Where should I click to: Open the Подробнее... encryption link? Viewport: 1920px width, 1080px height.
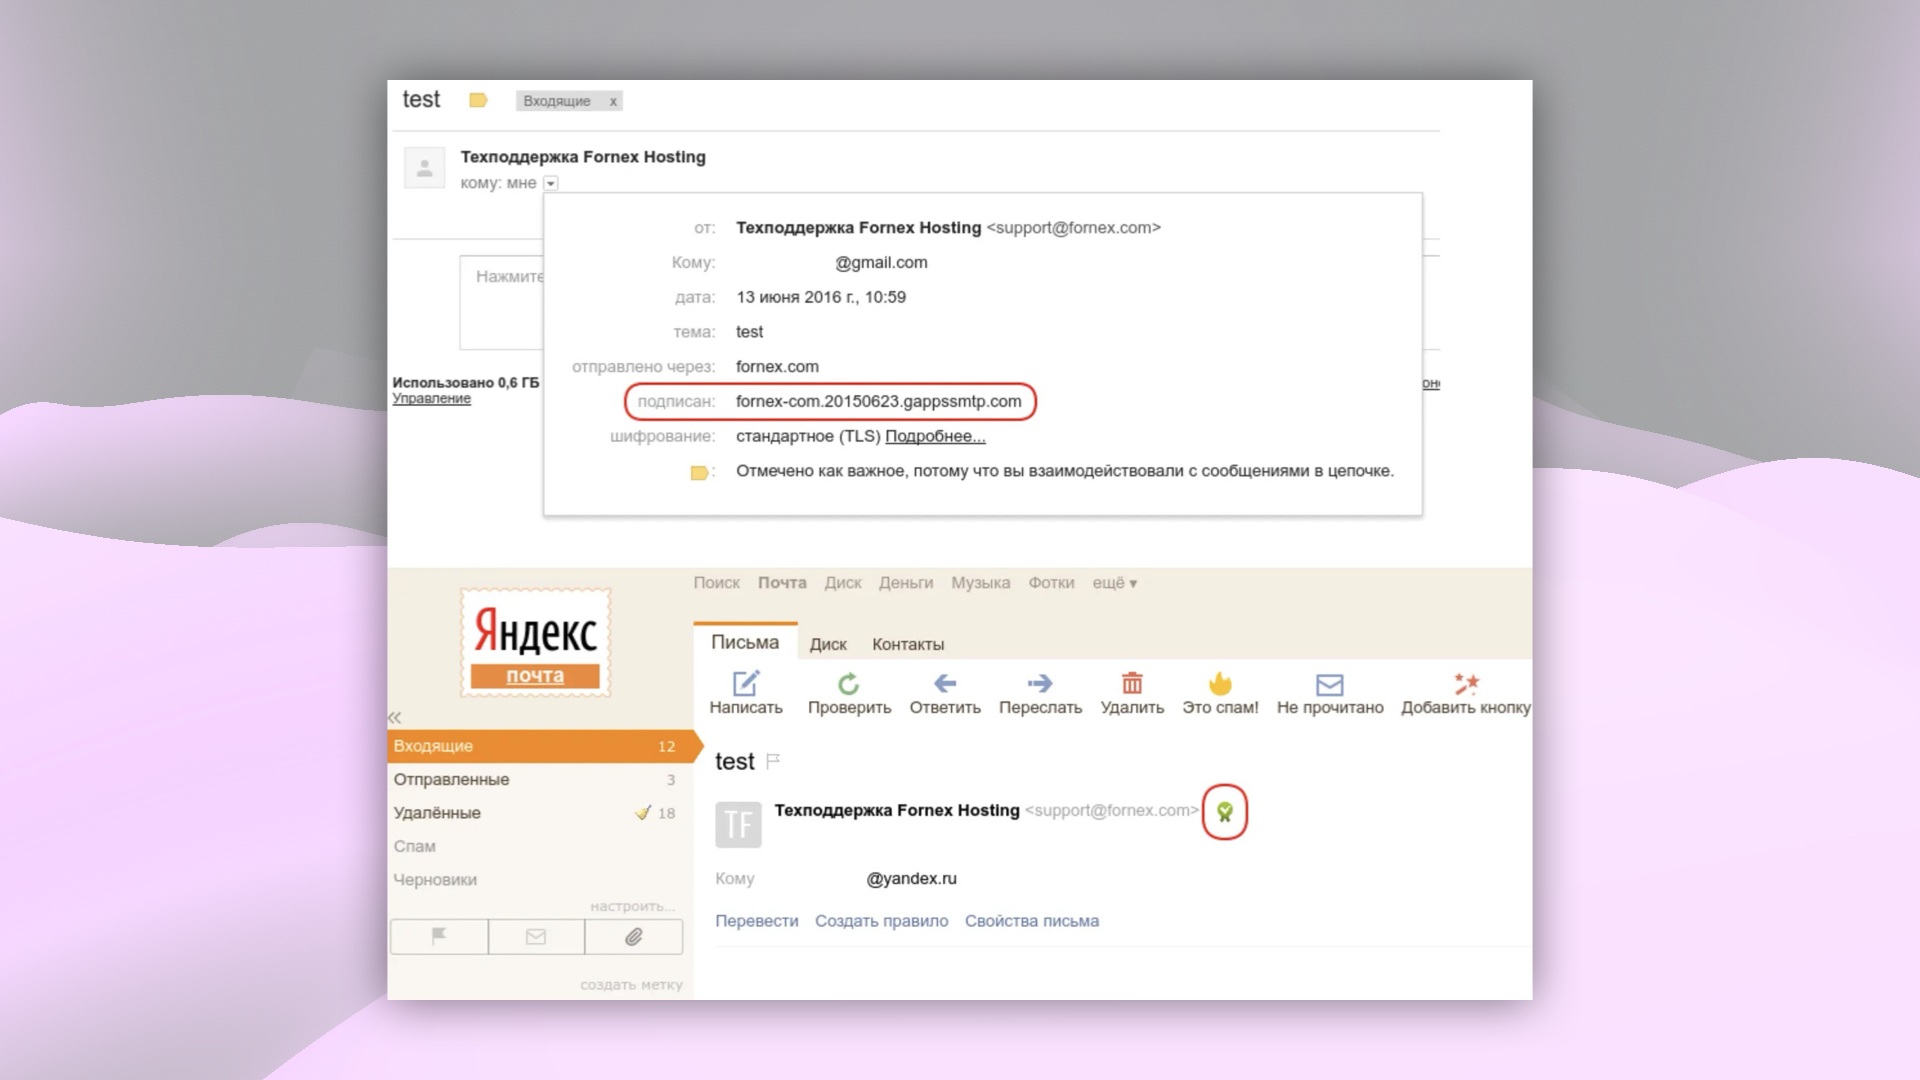(x=935, y=436)
